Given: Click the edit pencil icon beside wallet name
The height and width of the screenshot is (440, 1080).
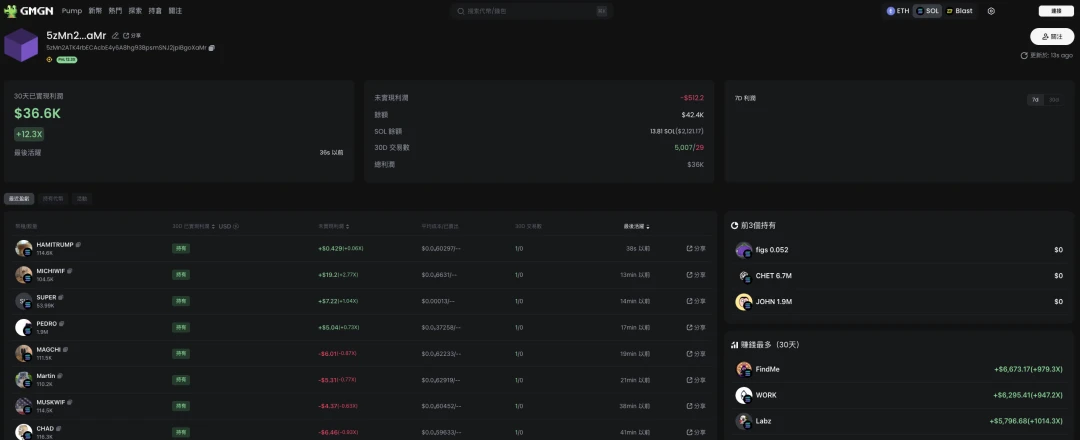Looking at the screenshot, I should 115,35.
